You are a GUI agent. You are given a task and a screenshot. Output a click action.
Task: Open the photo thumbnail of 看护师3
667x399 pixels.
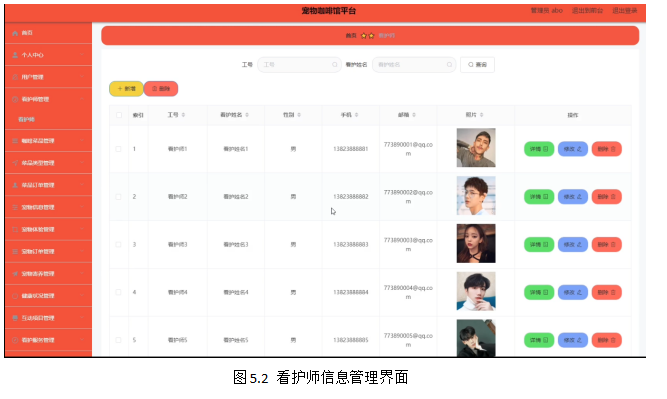point(476,243)
